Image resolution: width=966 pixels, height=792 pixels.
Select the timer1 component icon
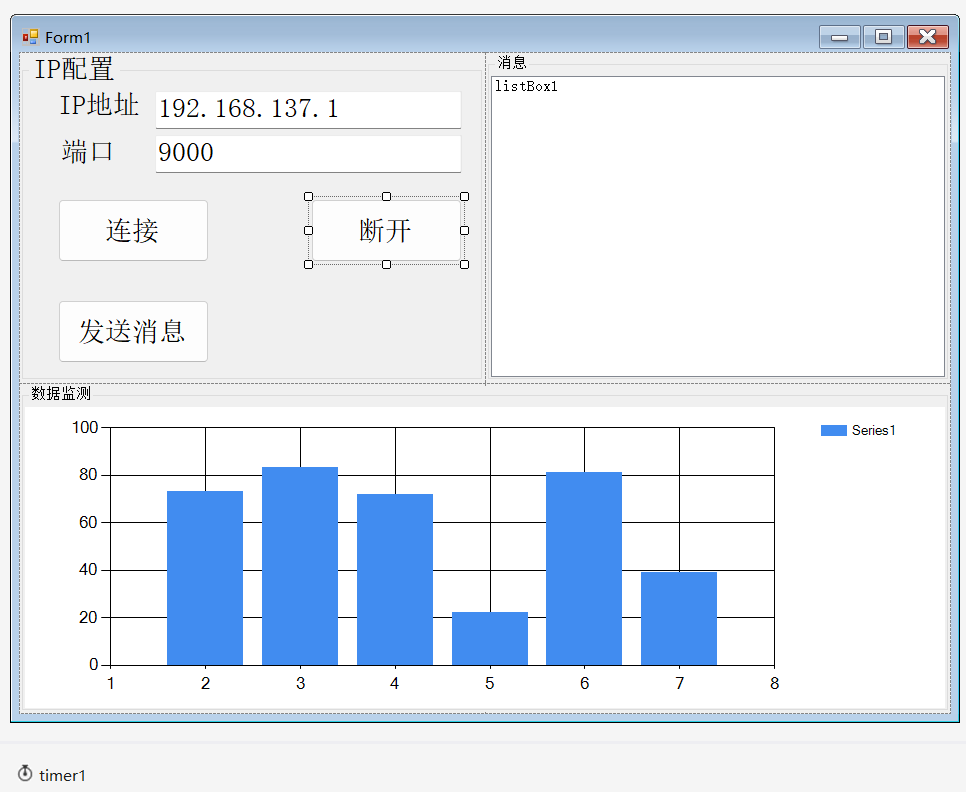(25, 773)
